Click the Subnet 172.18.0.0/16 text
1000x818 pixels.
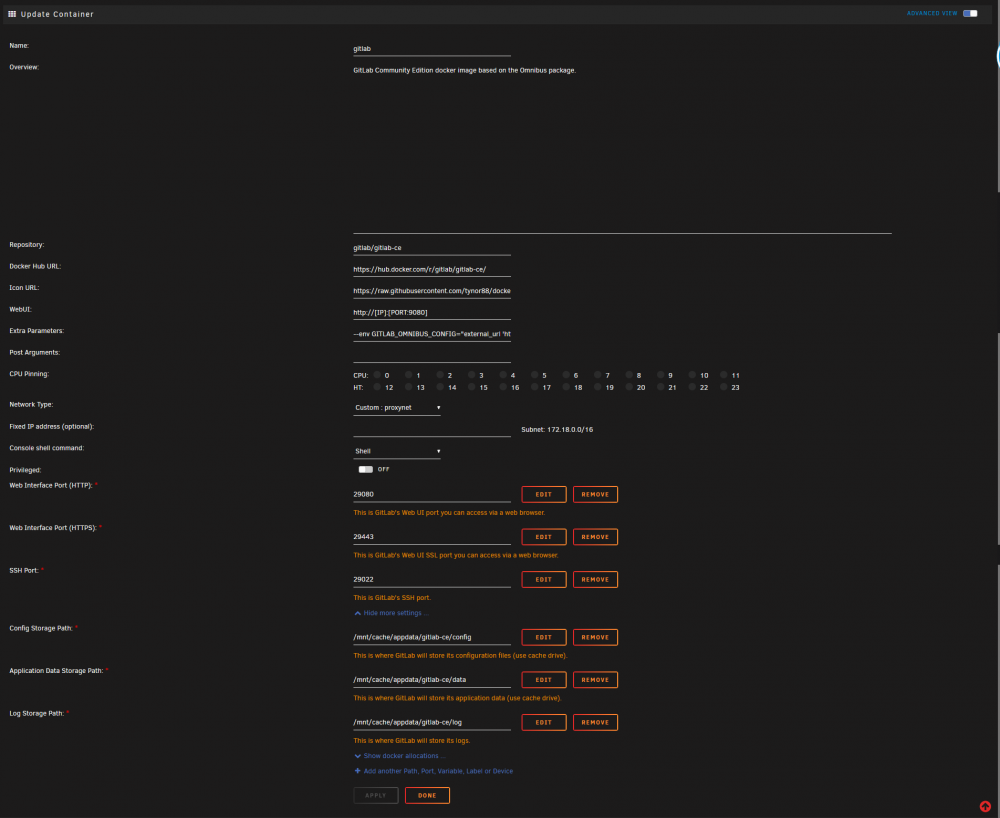tap(557, 430)
